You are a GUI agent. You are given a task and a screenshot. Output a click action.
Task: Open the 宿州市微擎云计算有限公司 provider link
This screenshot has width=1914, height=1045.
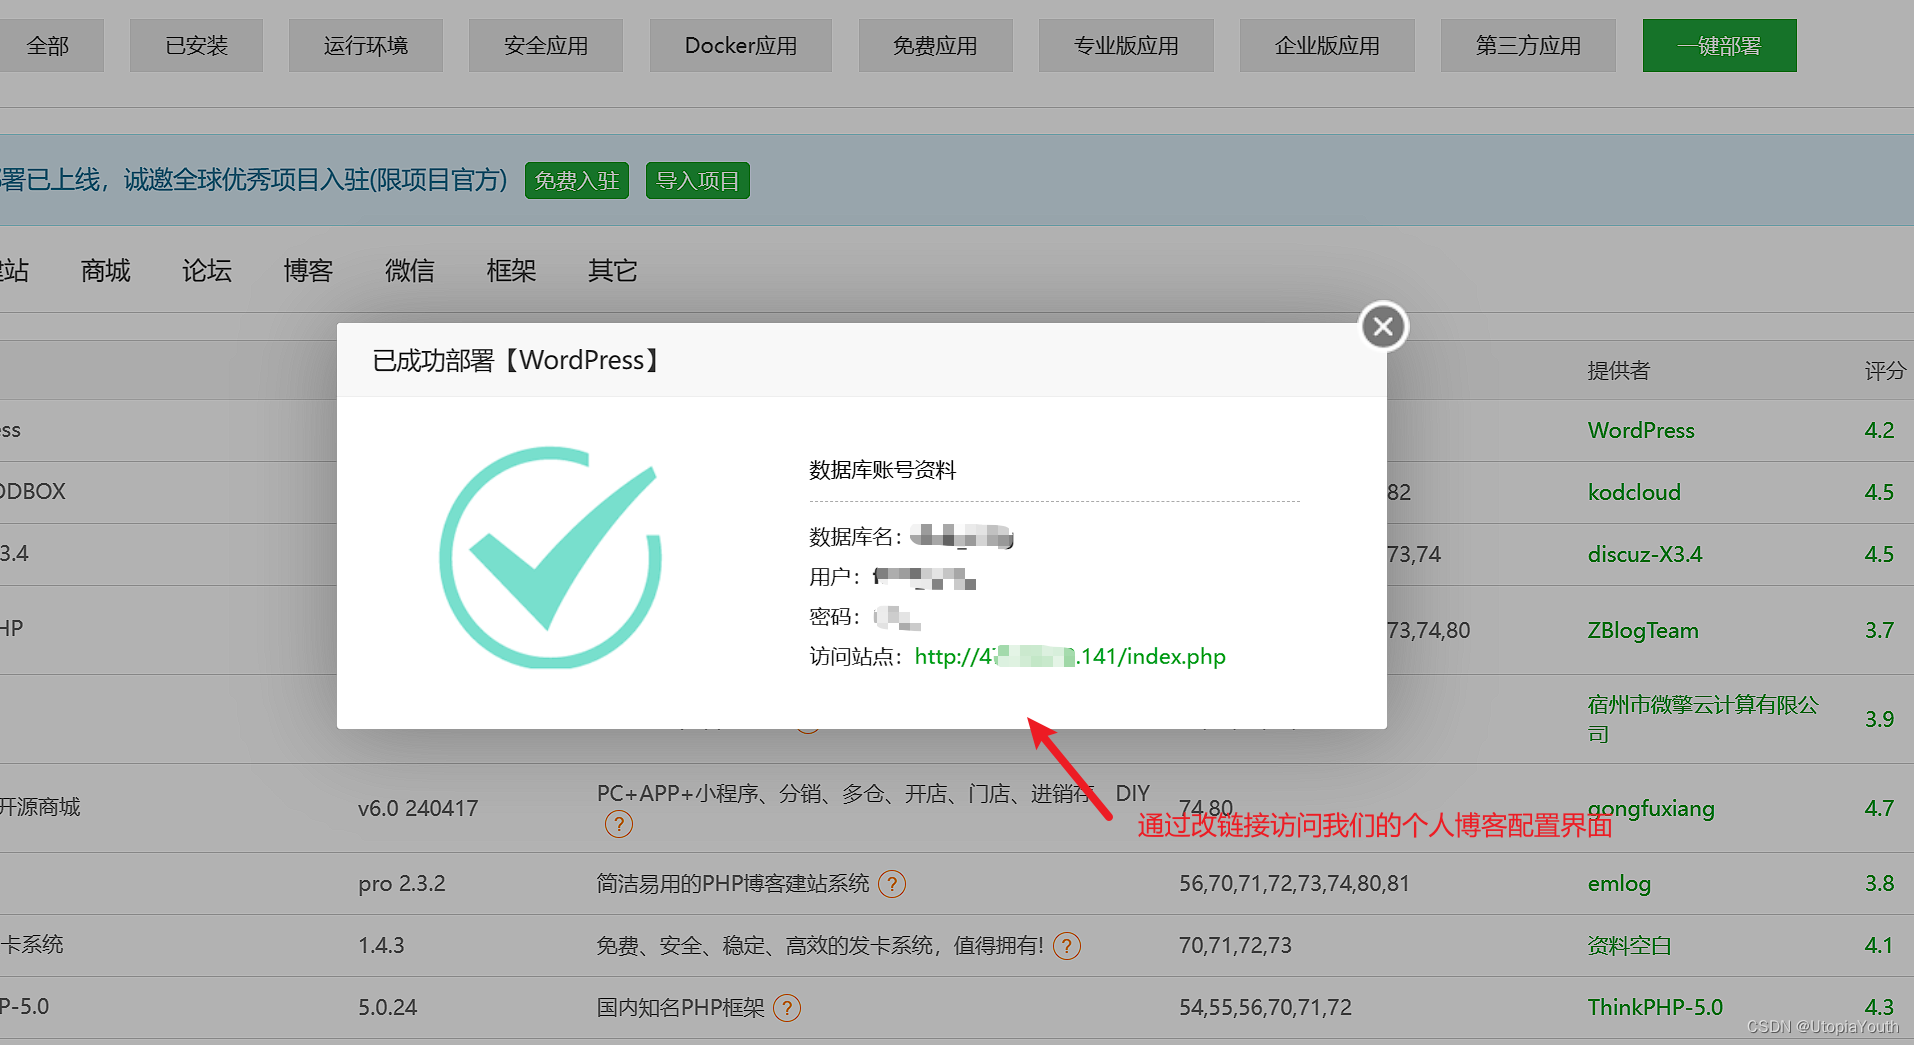1703,718
